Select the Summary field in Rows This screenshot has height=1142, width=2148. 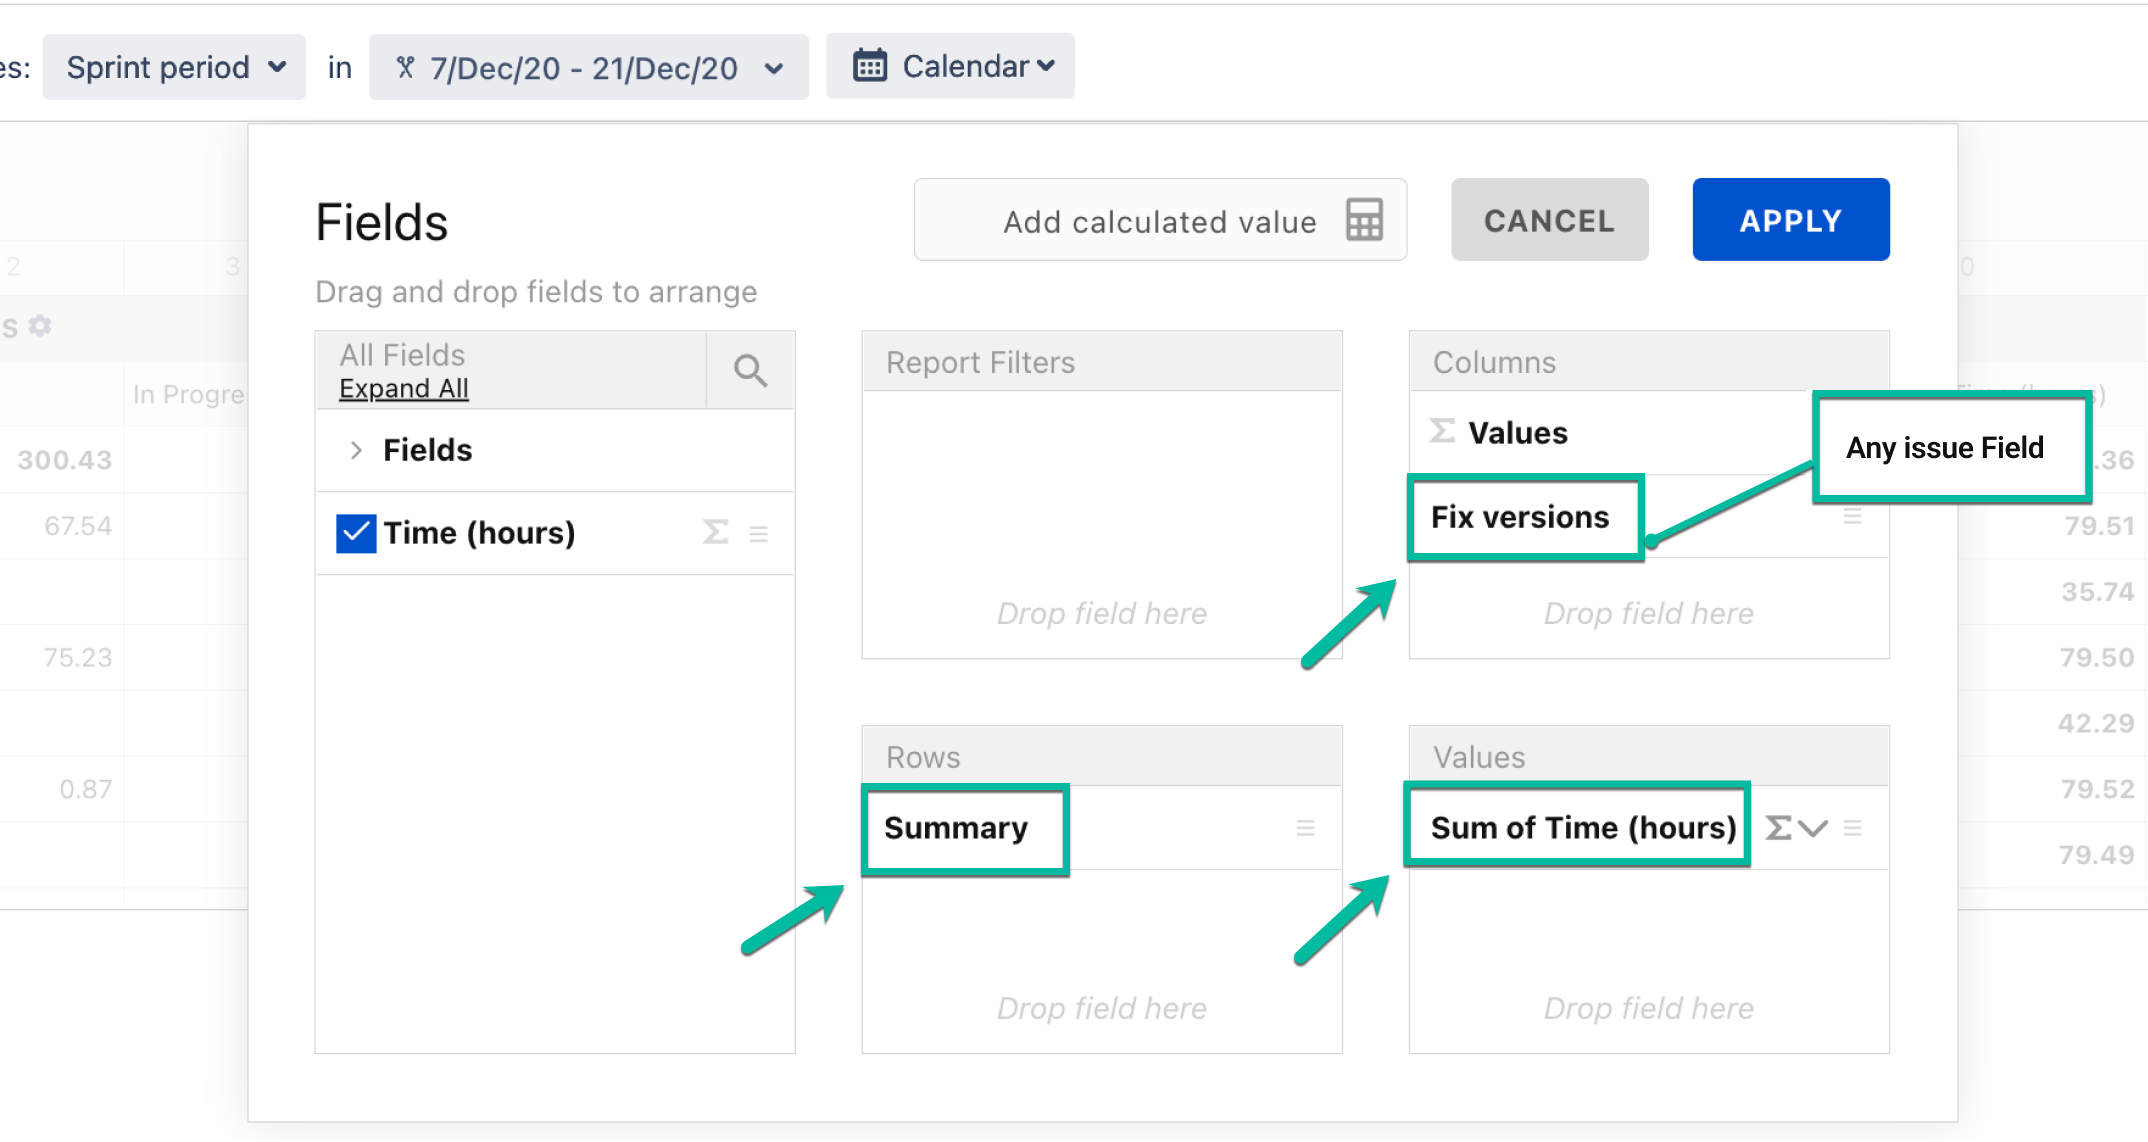pyautogui.click(x=956, y=828)
